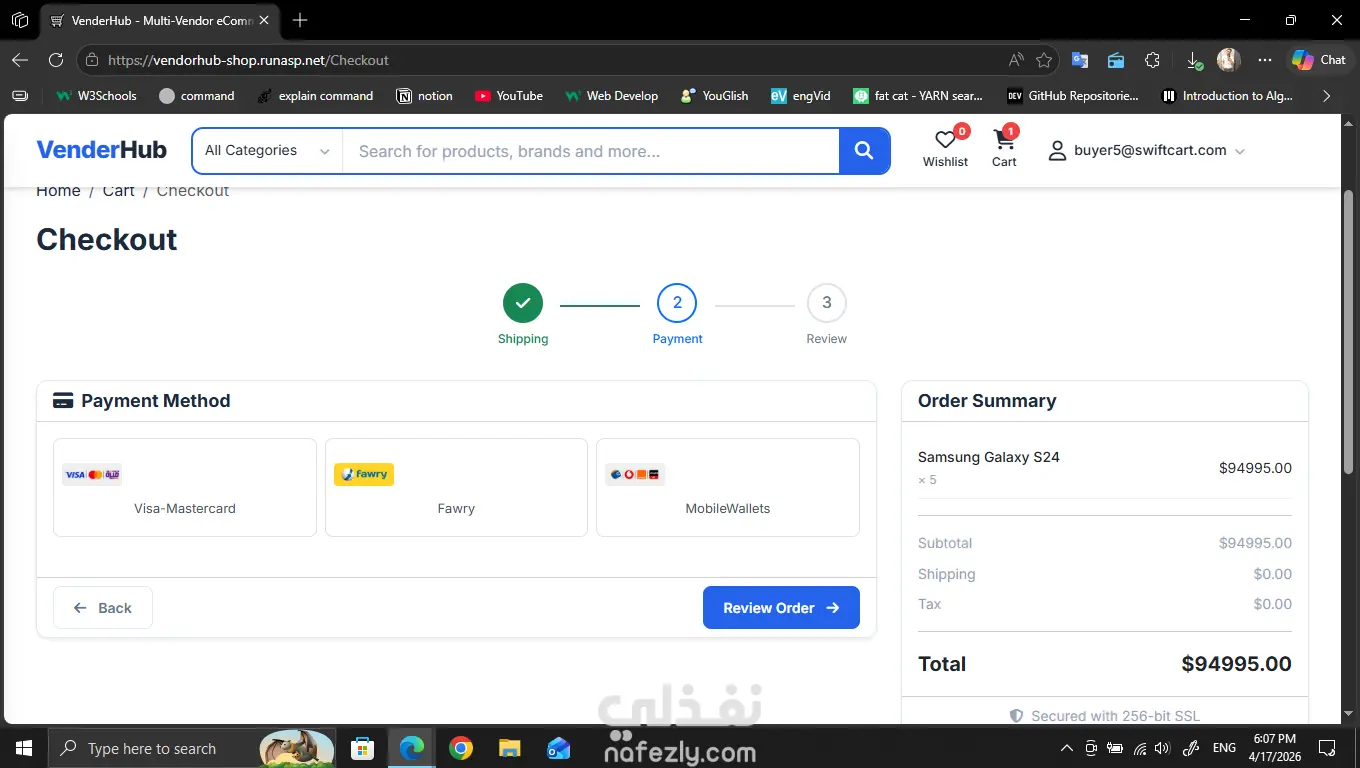Click the ENG language indicator
The width and height of the screenshot is (1360, 768).
pyautogui.click(x=1224, y=748)
